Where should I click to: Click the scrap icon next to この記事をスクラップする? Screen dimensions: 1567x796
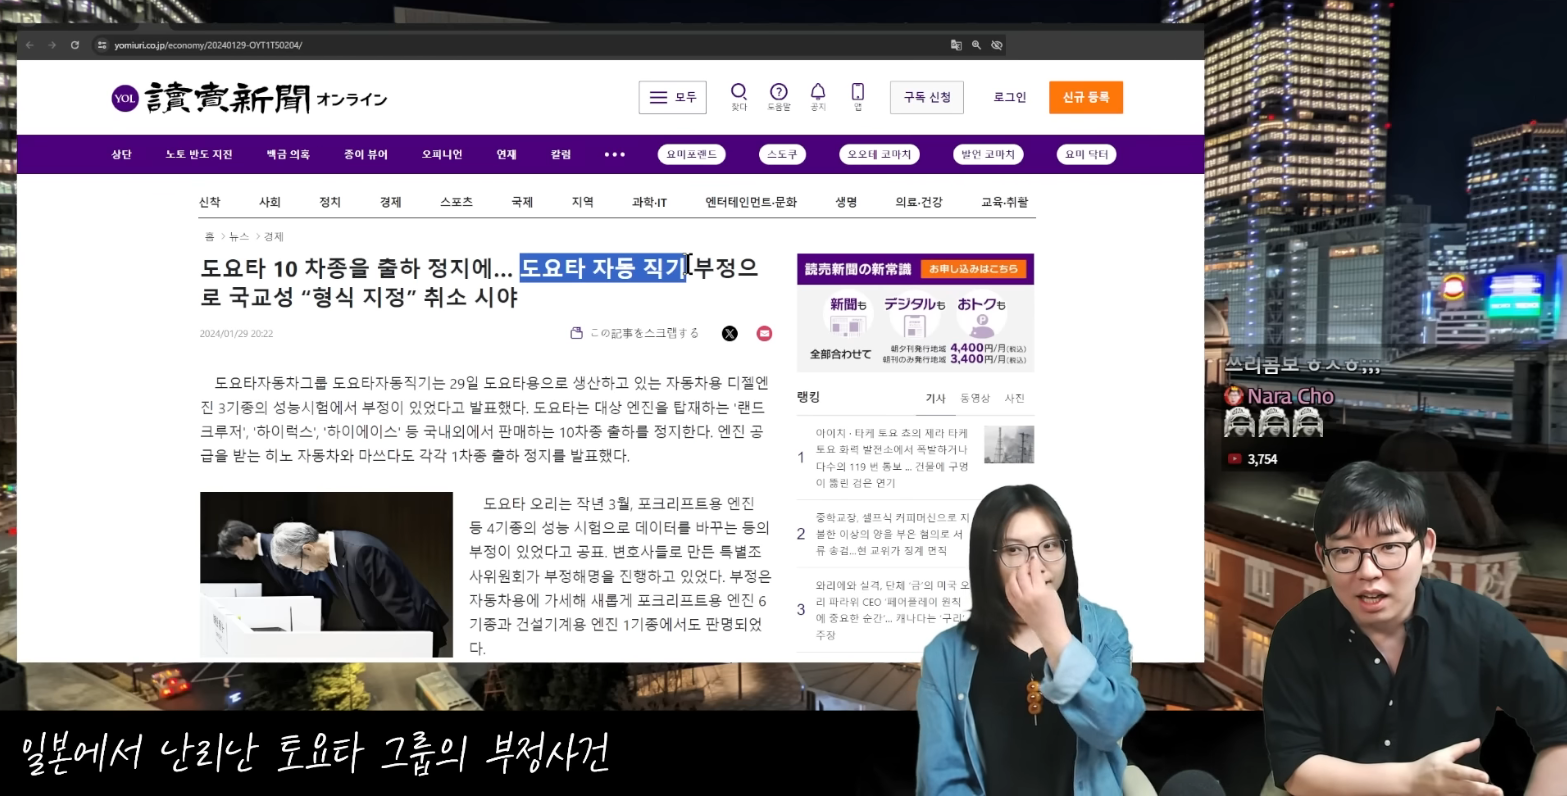[576, 332]
